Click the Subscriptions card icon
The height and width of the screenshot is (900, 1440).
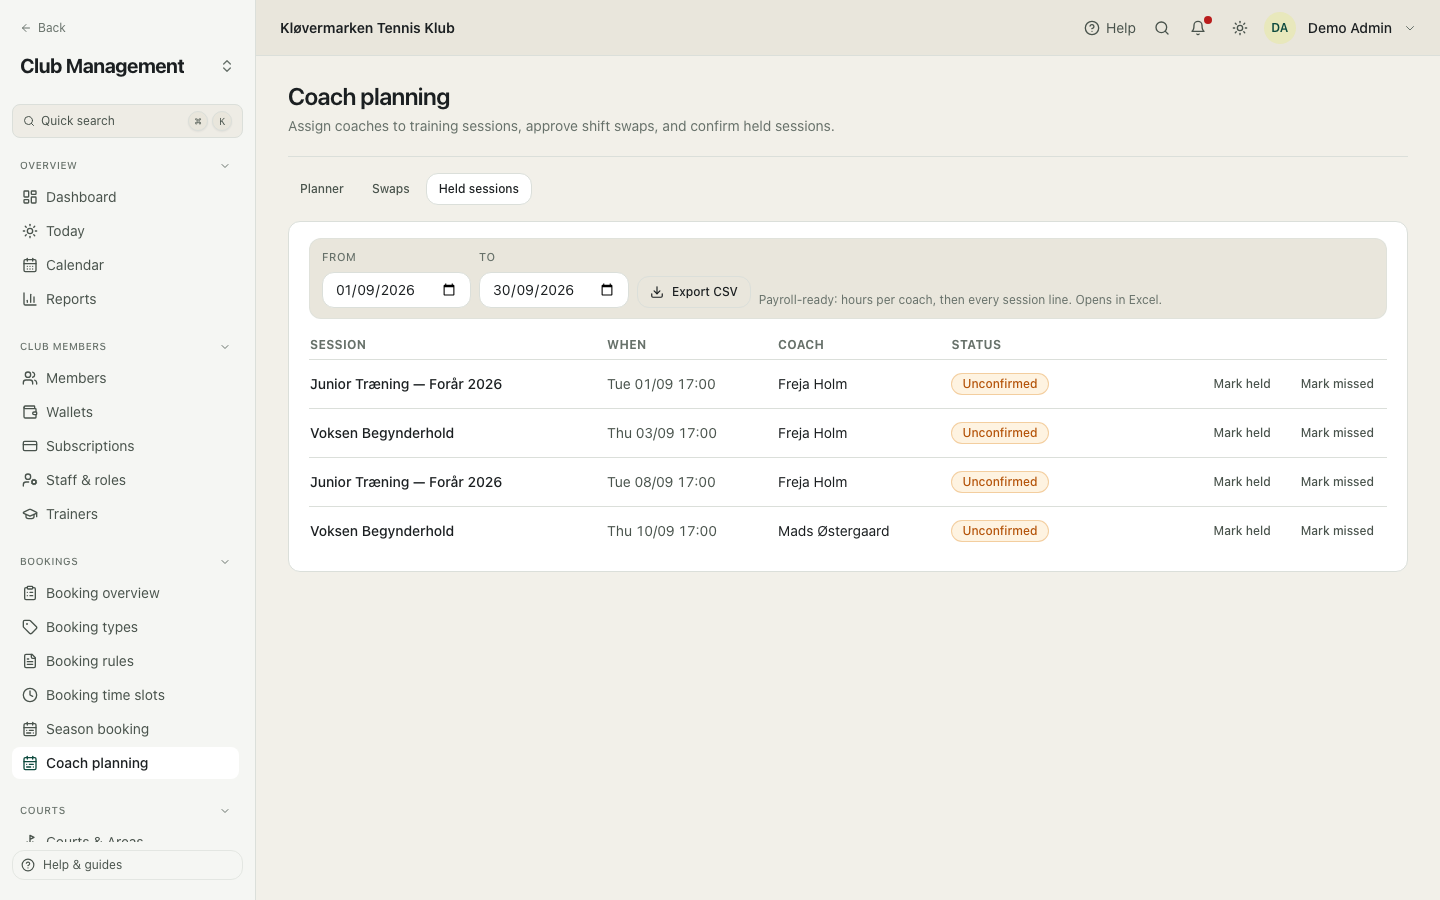tap(30, 446)
